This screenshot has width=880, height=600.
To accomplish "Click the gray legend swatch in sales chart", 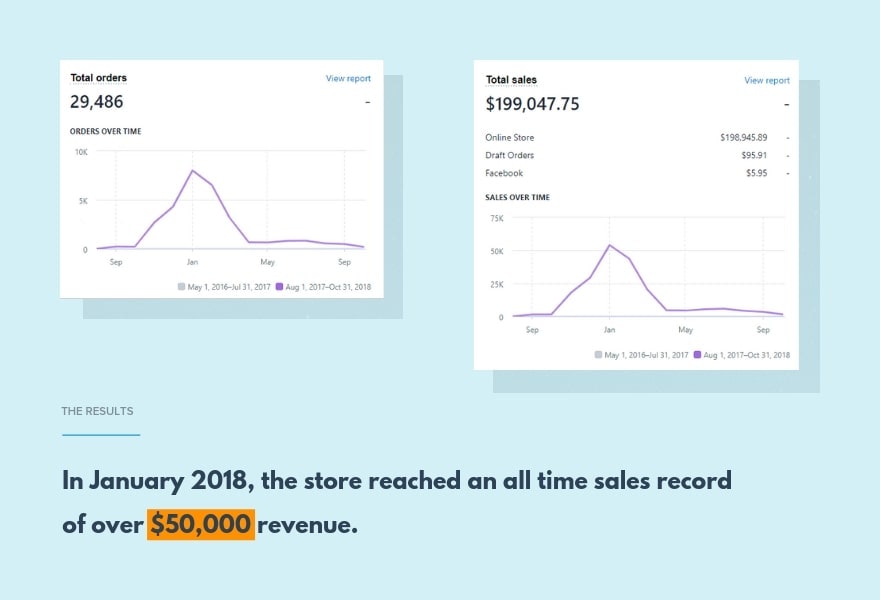I will point(599,354).
